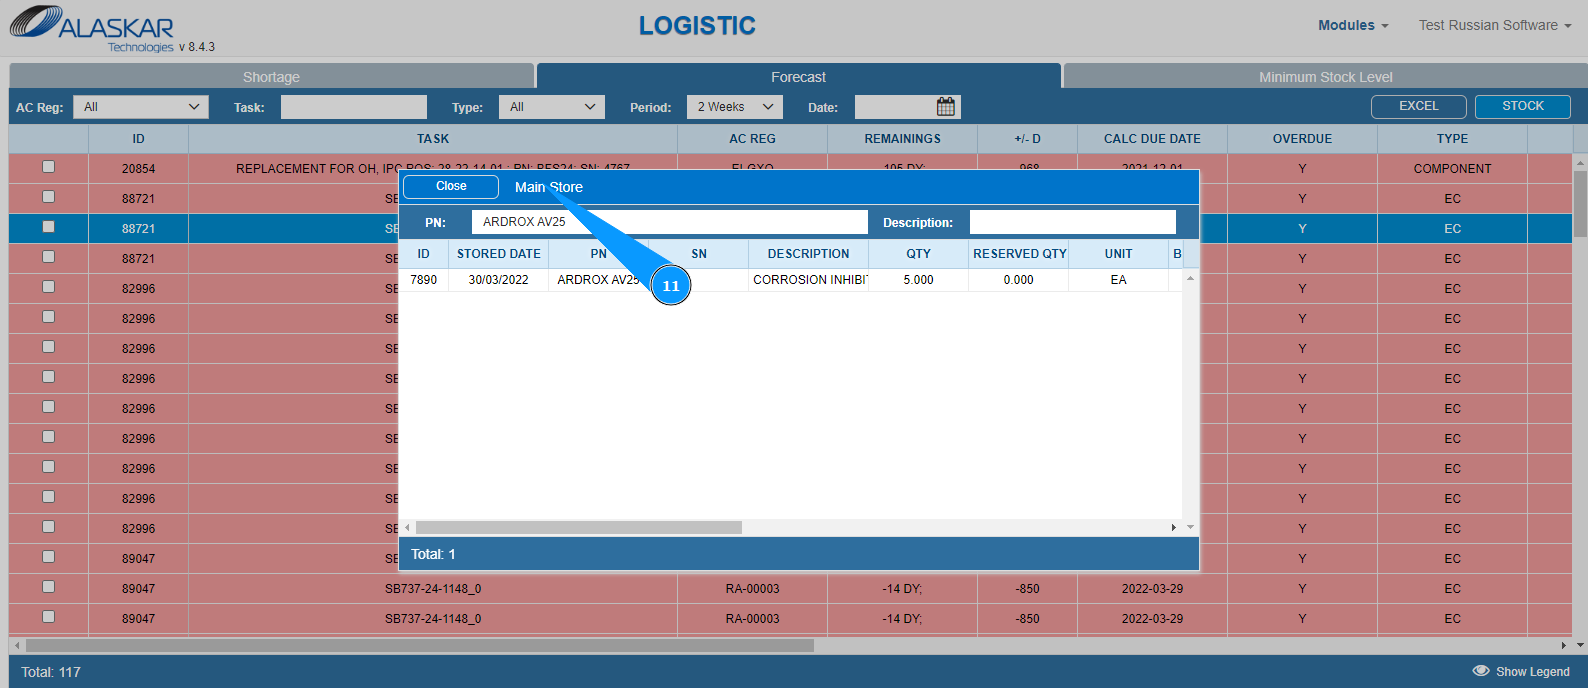Click the Show Legend eye icon
Screen dimensions: 1588x688
(x=1481, y=671)
